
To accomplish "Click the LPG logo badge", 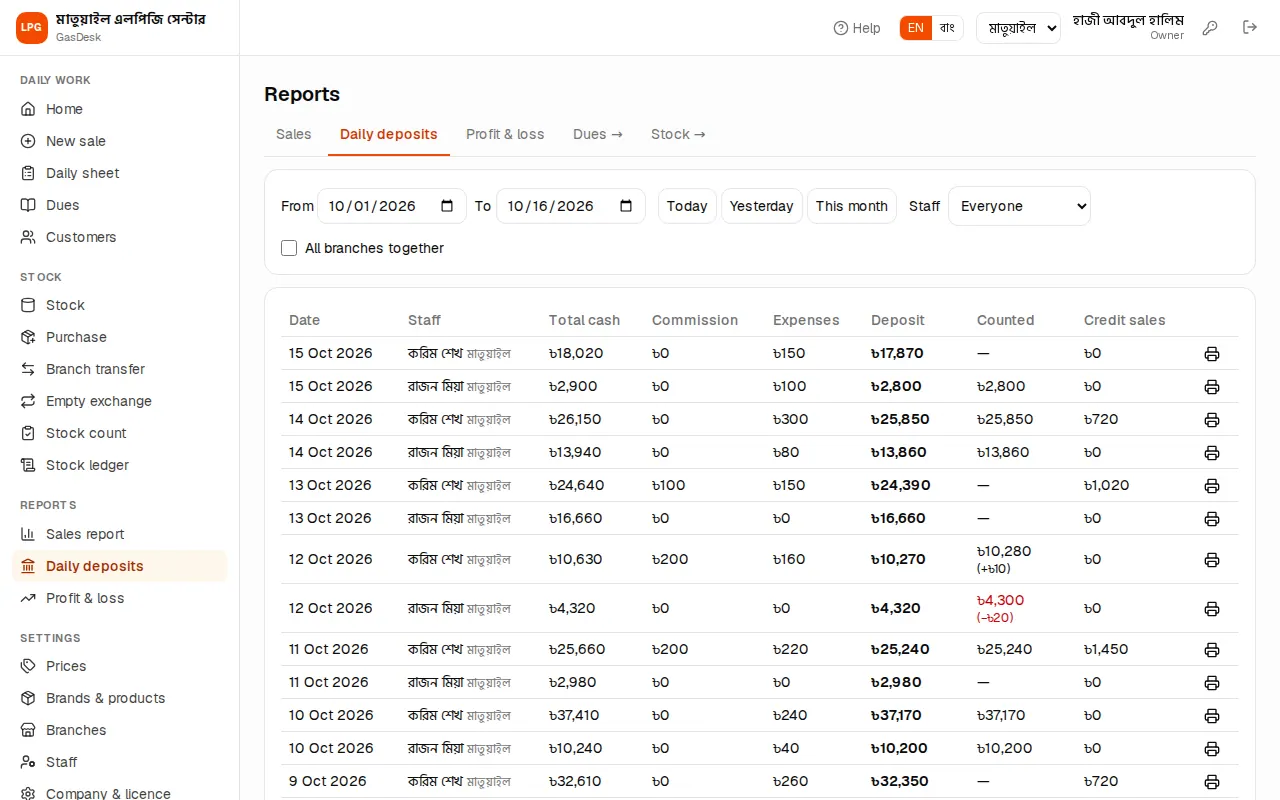I will (32, 28).
